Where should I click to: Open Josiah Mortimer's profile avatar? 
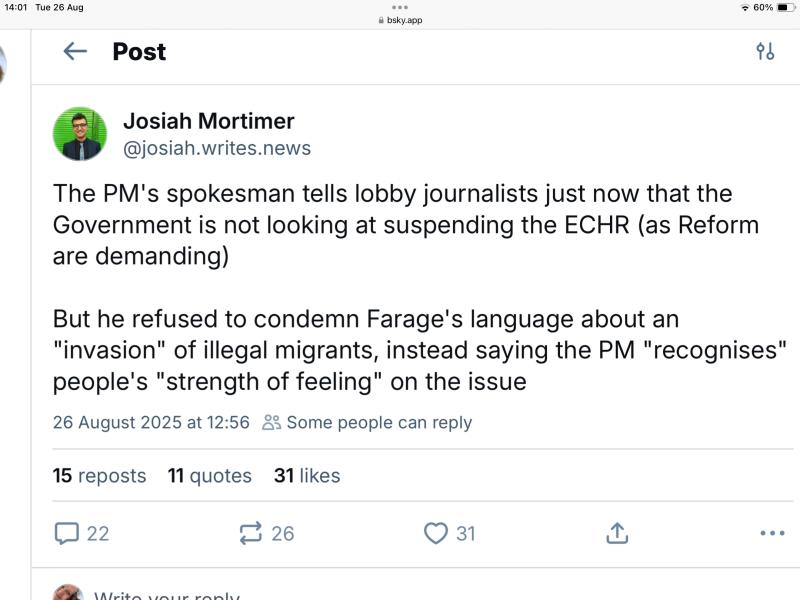[x=80, y=133]
